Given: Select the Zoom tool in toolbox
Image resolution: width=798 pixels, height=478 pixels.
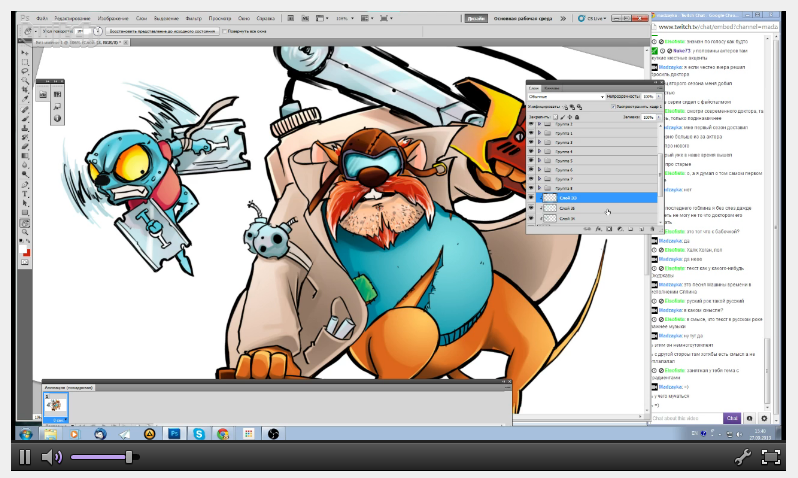Looking at the screenshot, I should [x=24, y=232].
